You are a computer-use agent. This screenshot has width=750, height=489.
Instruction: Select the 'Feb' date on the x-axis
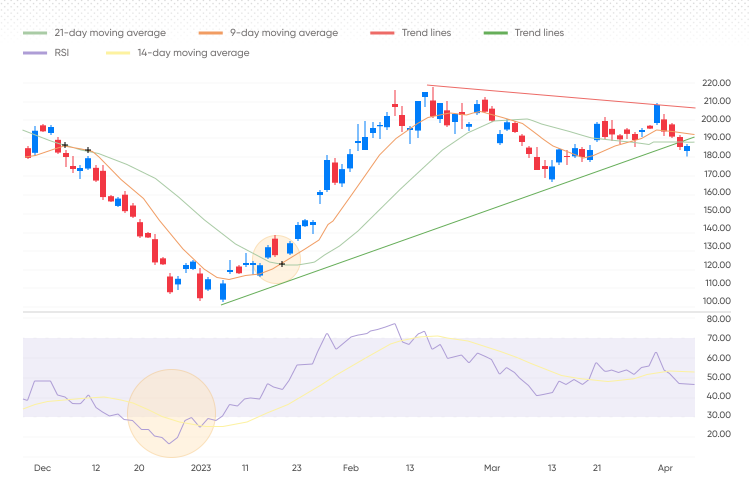click(350, 467)
